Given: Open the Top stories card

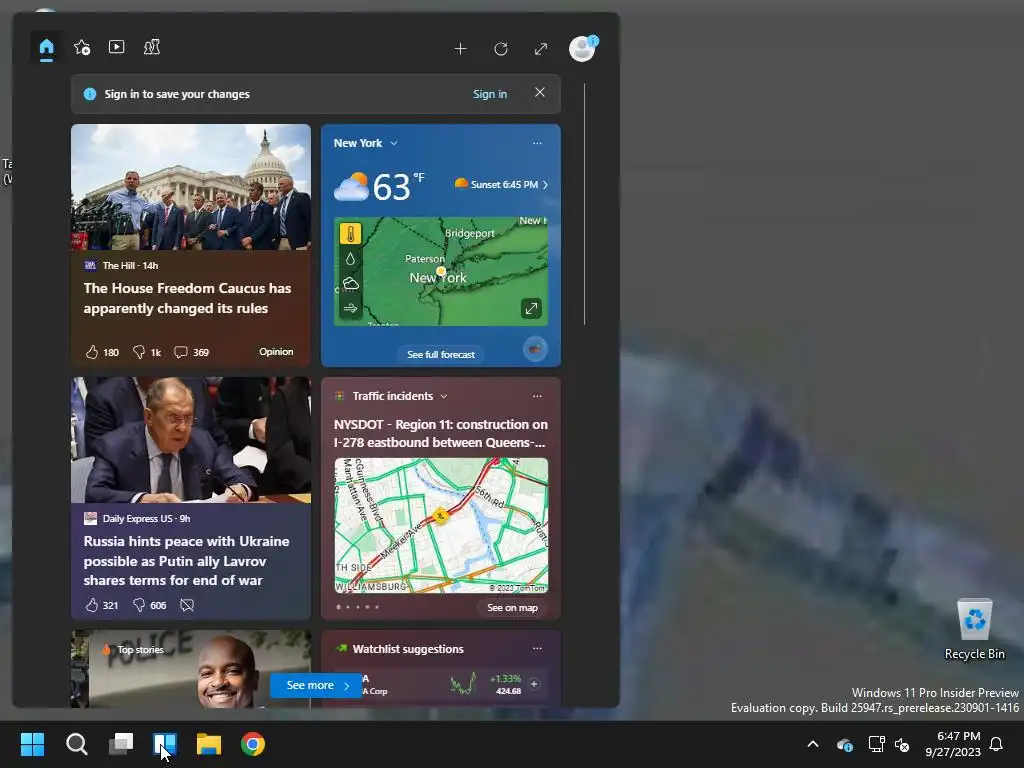Looking at the screenshot, I should pyautogui.click(x=191, y=669).
